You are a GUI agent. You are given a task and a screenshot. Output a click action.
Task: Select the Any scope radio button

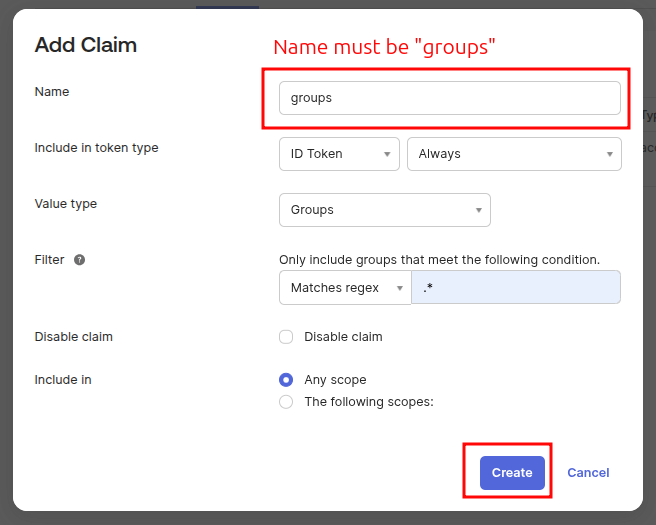[286, 380]
